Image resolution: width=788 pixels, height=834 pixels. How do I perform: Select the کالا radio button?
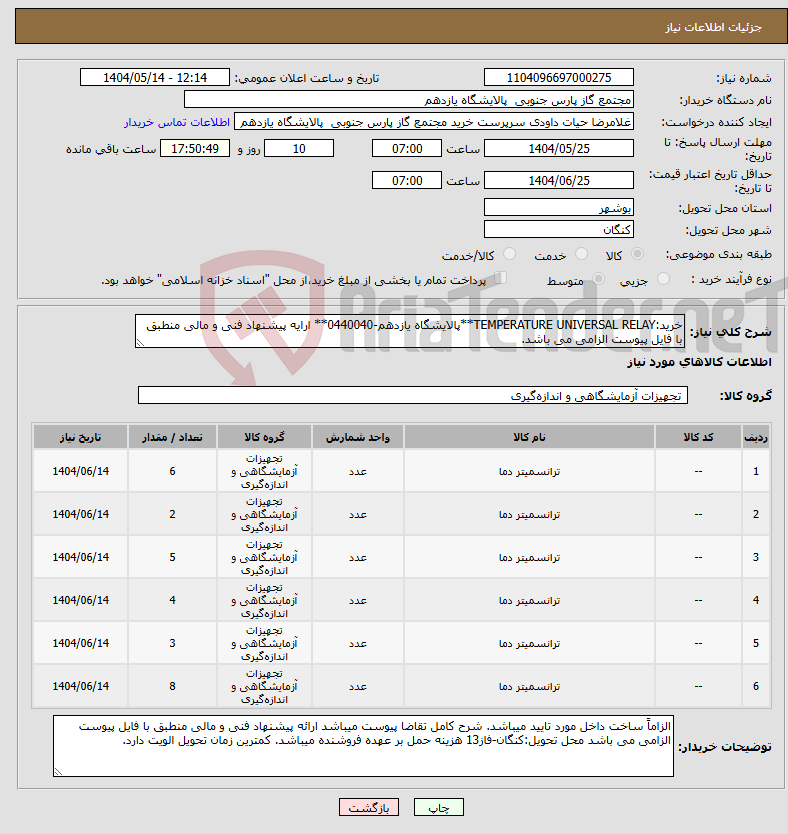pyautogui.click(x=637, y=254)
